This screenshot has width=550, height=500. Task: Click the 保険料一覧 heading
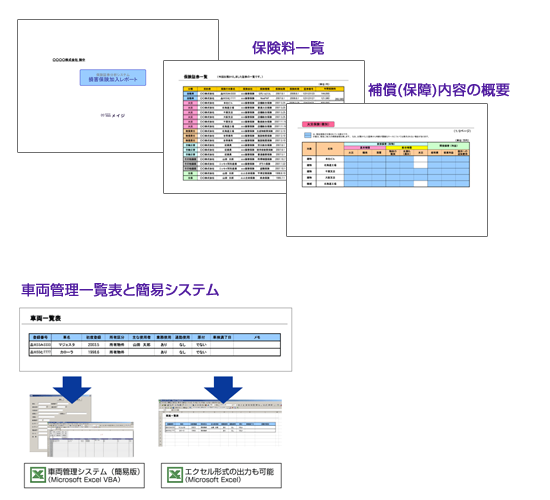(288, 48)
